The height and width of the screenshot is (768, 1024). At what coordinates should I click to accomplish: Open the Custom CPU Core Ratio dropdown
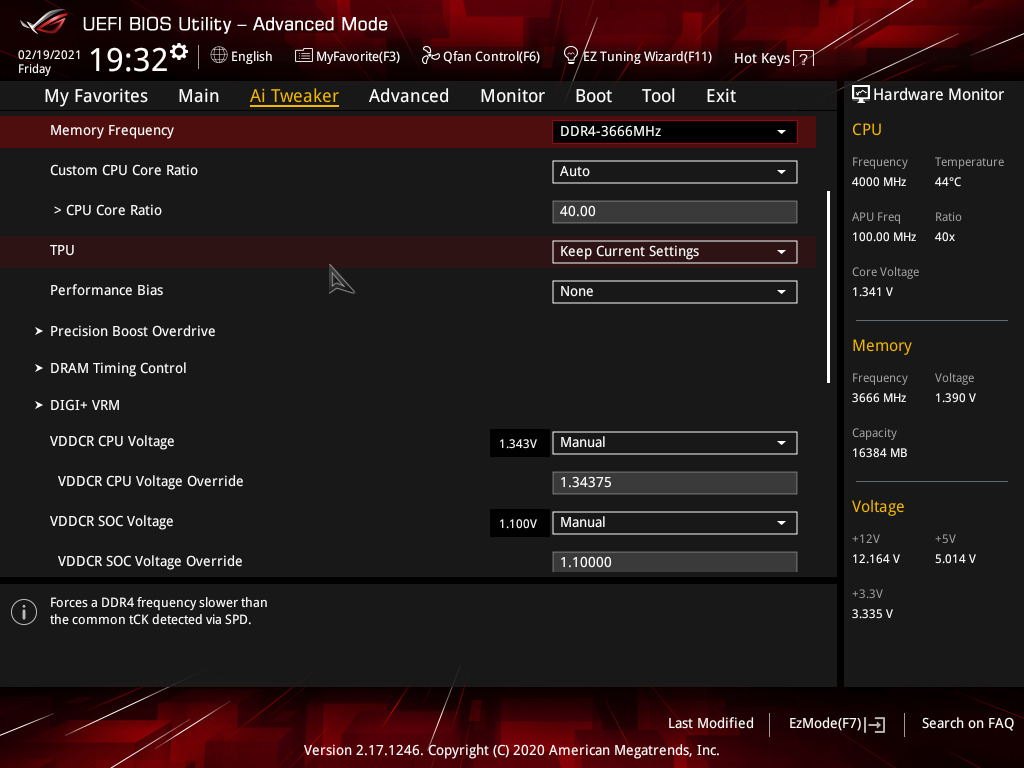[x=675, y=172]
